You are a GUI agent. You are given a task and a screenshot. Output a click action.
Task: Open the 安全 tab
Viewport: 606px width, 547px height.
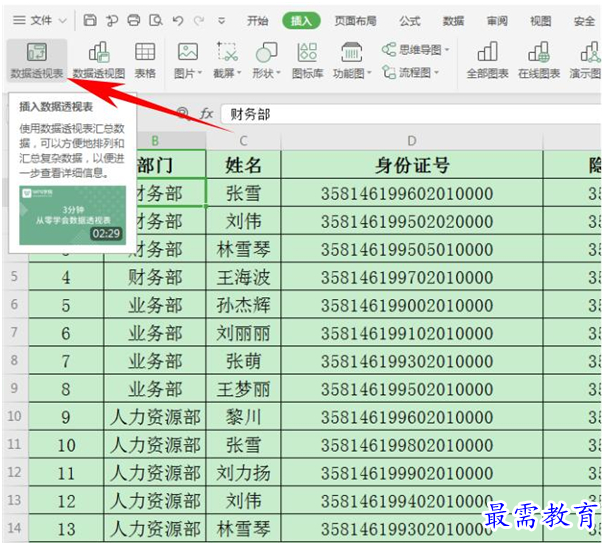(x=584, y=20)
